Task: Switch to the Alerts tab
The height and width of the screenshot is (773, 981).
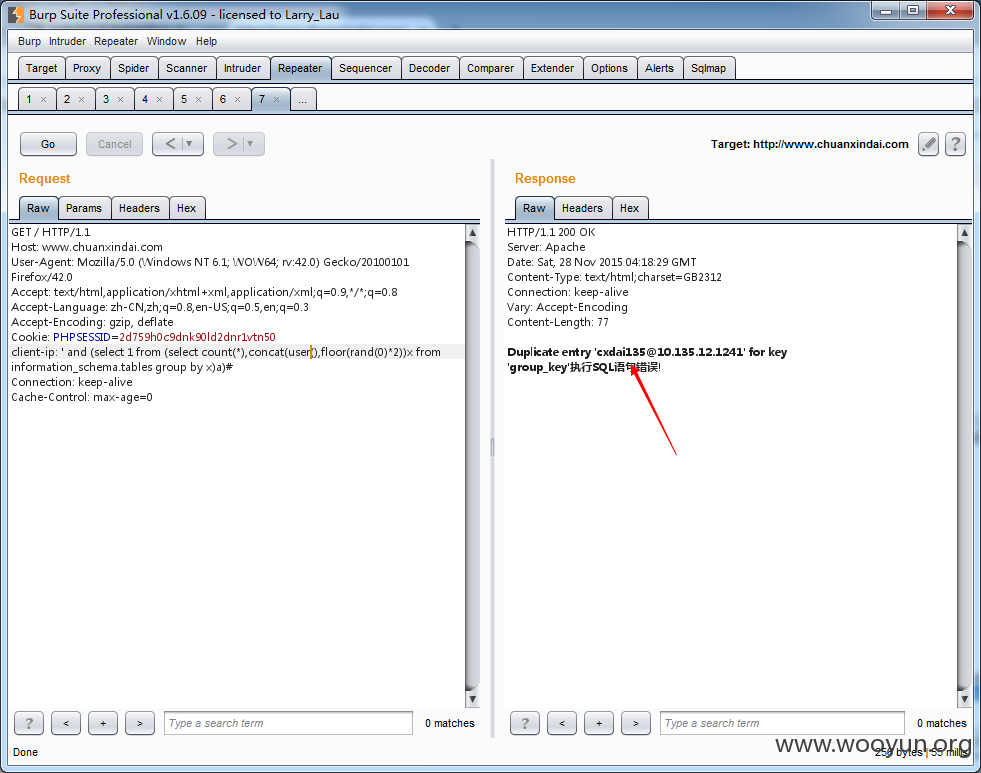Action: (659, 68)
